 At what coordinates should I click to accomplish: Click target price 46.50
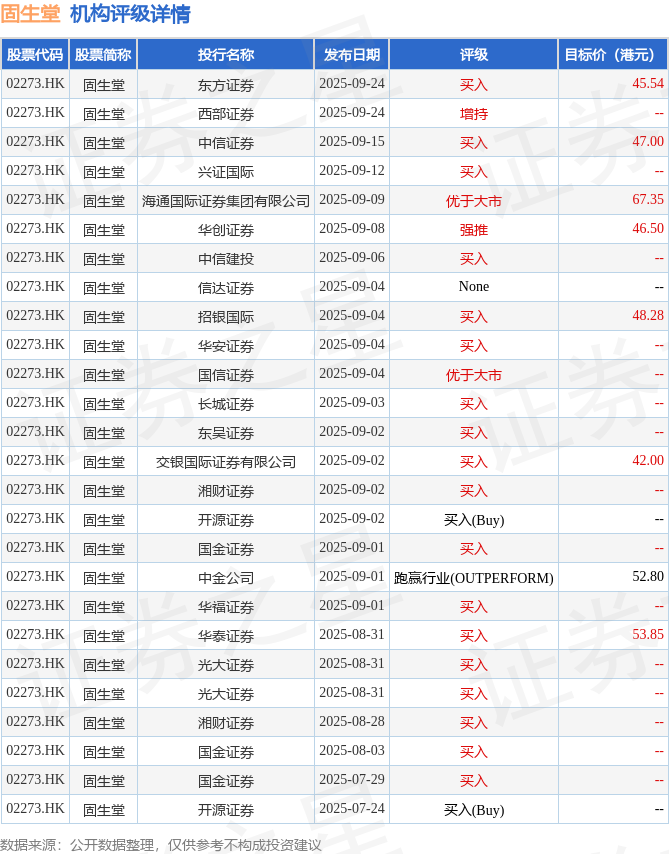click(x=648, y=228)
